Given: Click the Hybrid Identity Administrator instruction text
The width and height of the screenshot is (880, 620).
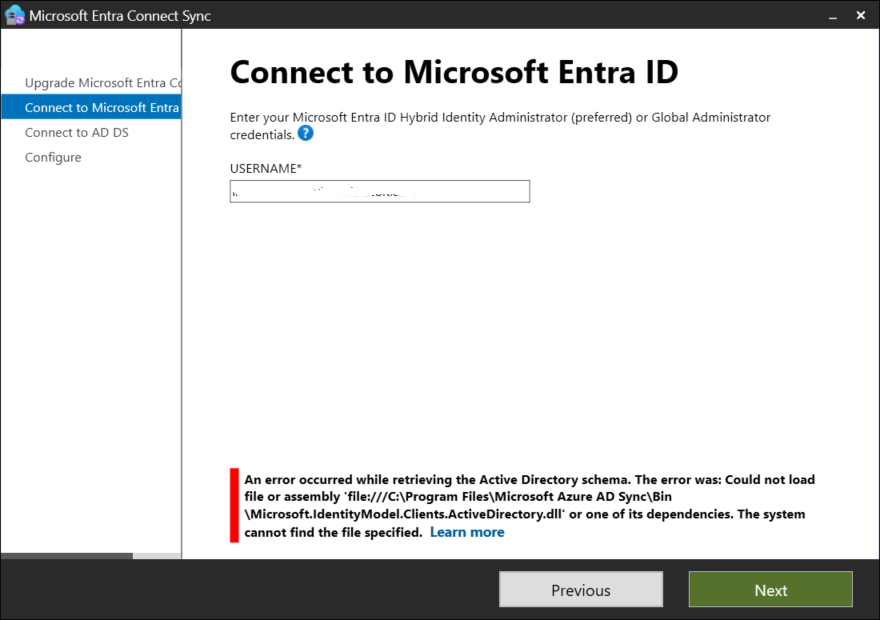Looking at the screenshot, I should (500, 126).
